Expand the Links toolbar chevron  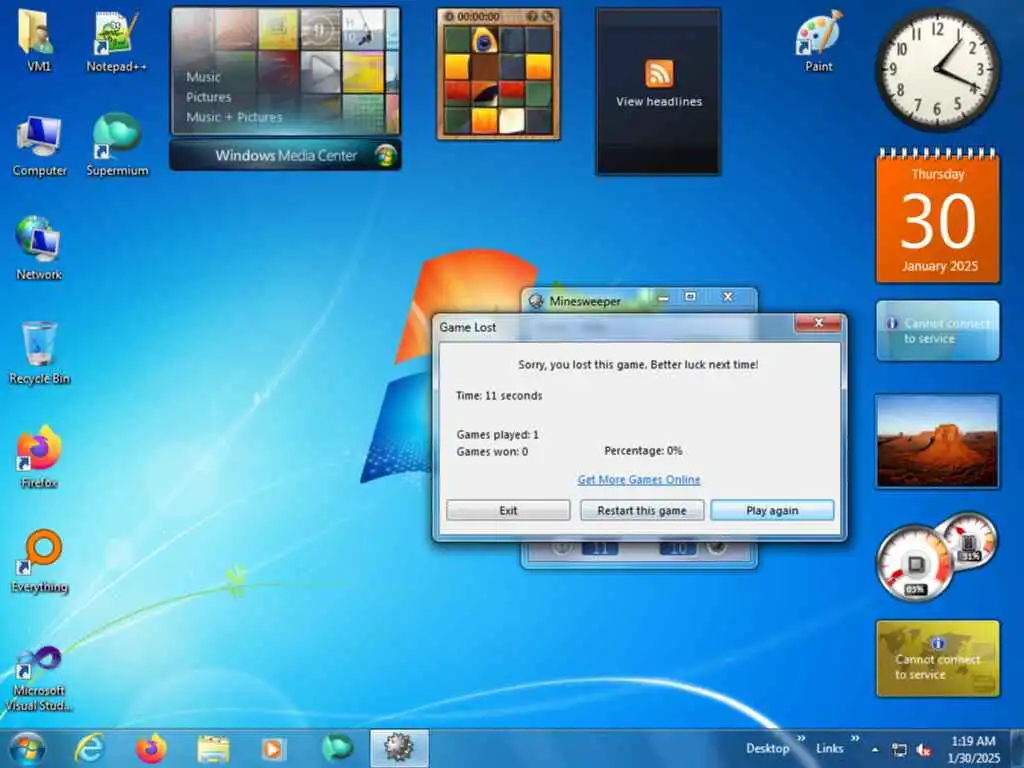(855, 739)
